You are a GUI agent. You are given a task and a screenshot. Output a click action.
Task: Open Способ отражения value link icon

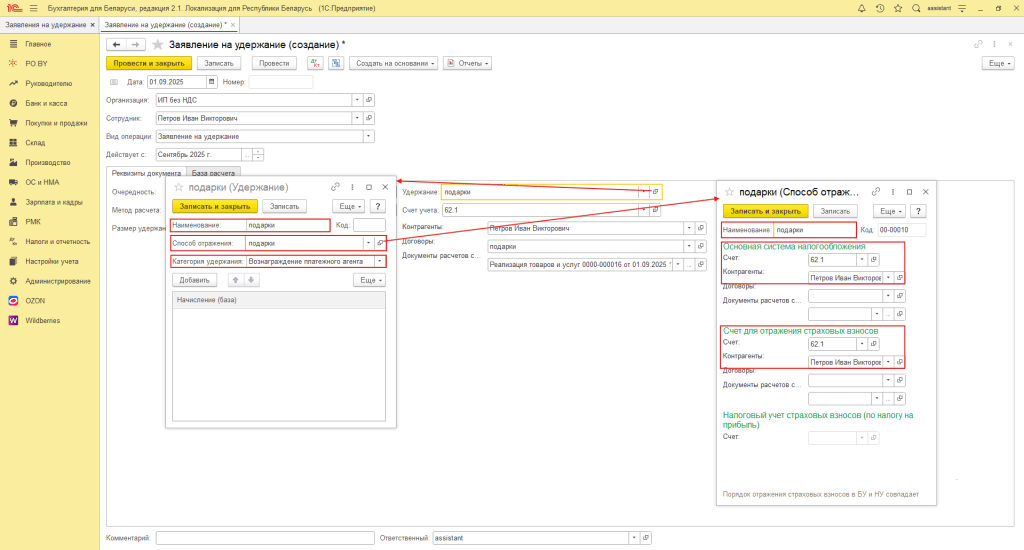point(380,243)
